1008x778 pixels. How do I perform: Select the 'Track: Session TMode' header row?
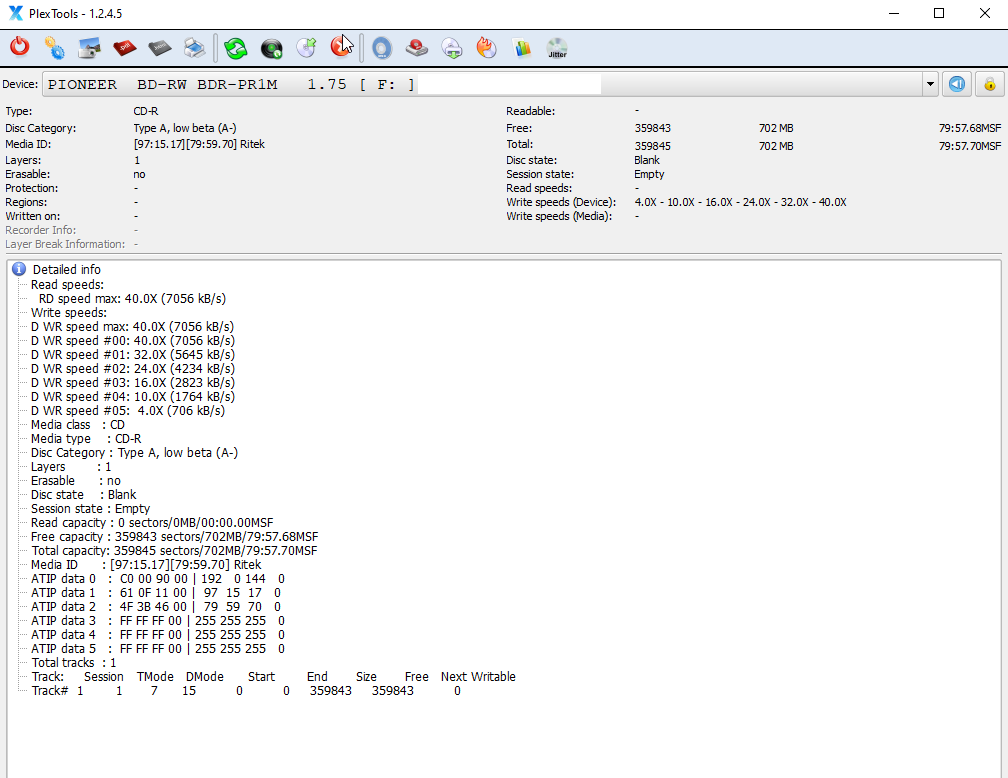(273, 677)
